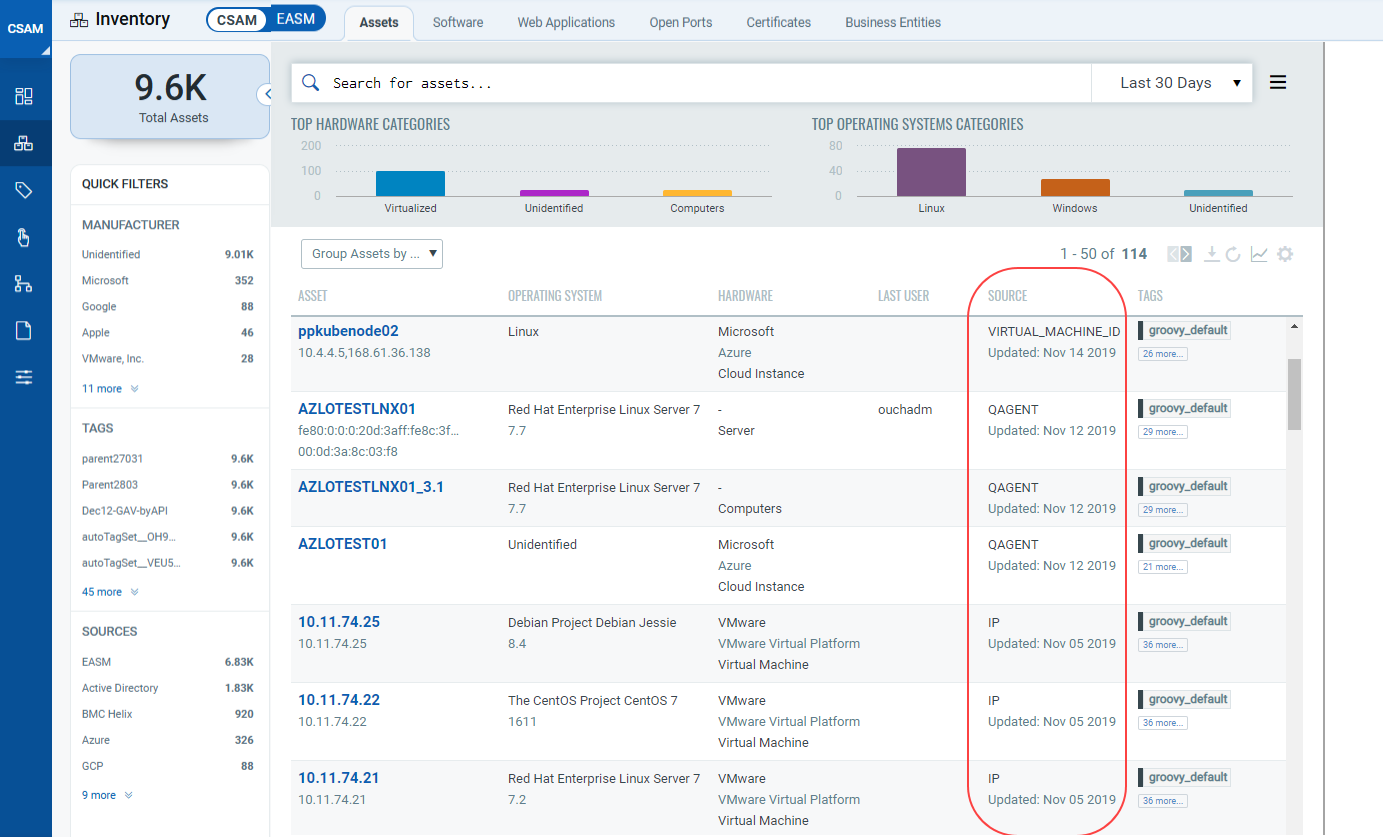Image resolution: width=1383 pixels, height=837 pixels.
Task: Expand 45 more tags
Action: (x=110, y=592)
